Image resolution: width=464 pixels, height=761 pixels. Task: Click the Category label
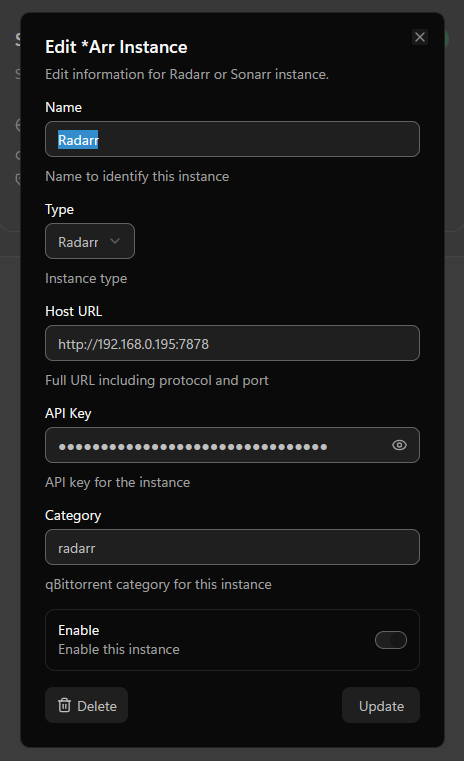coord(73,515)
